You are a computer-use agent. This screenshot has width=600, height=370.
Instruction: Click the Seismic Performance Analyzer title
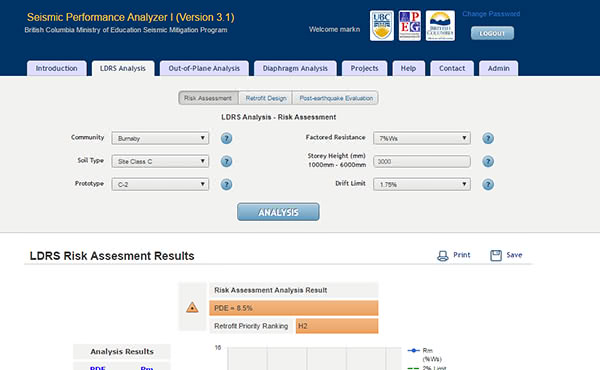pos(130,17)
